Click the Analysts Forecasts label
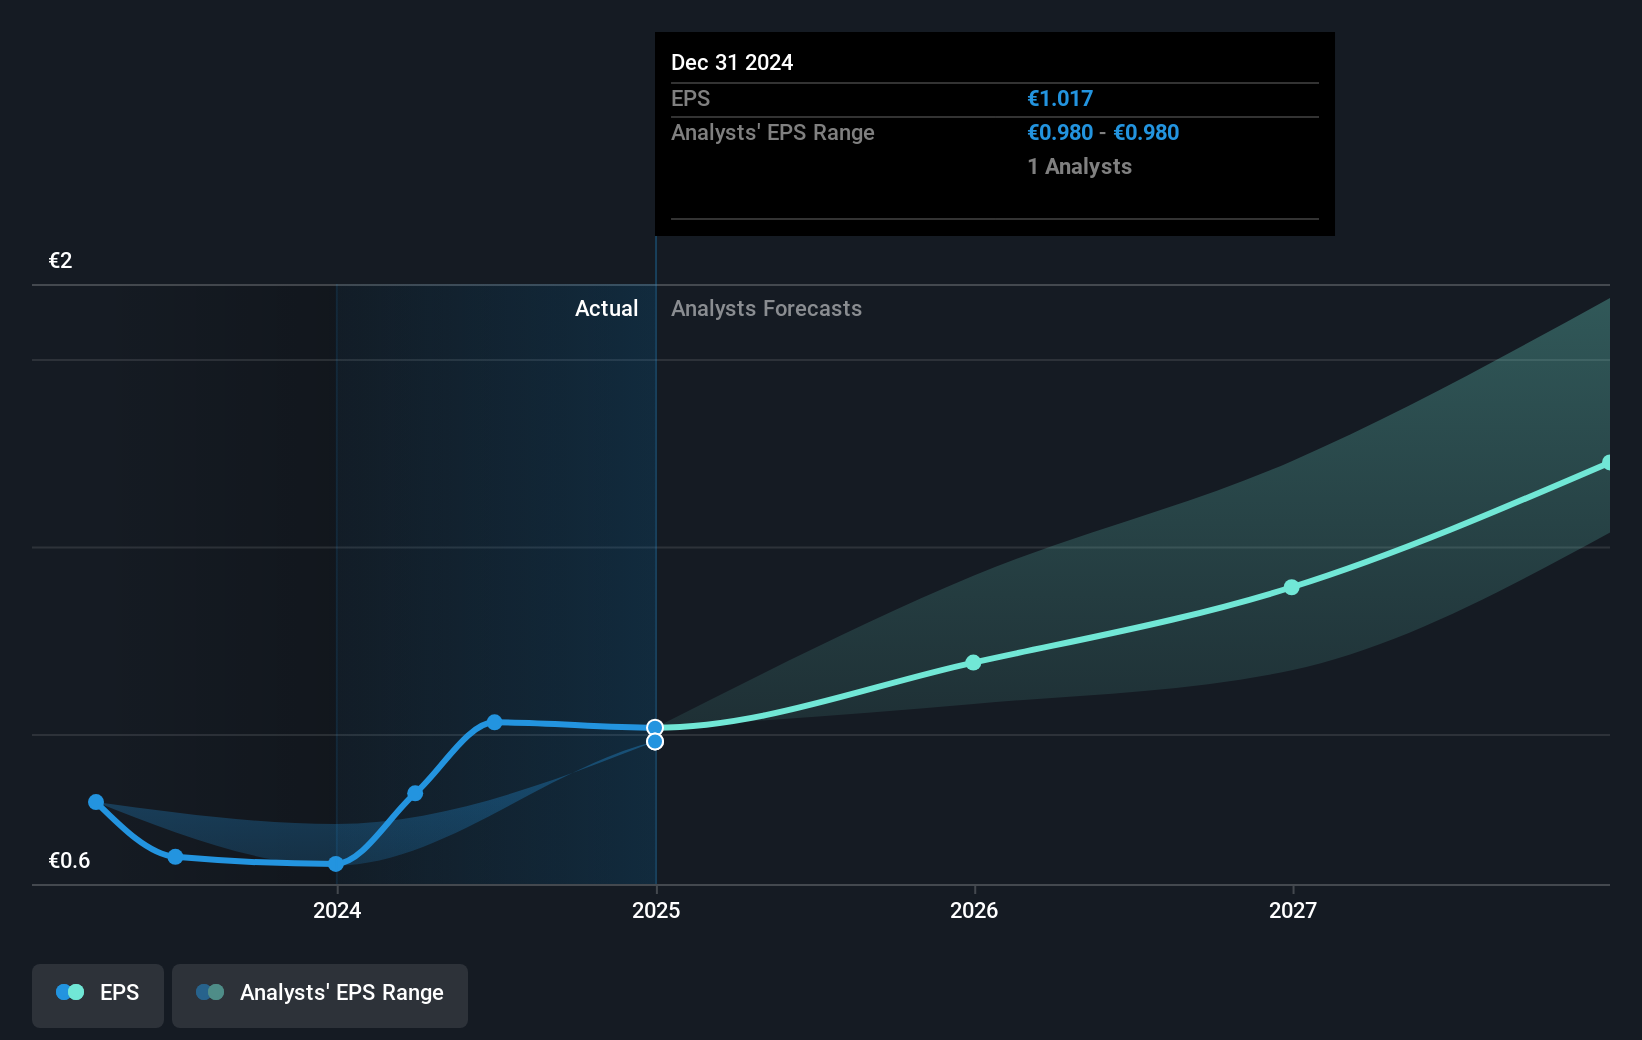Image resolution: width=1642 pixels, height=1040 pixels. [x=766, y=309]
